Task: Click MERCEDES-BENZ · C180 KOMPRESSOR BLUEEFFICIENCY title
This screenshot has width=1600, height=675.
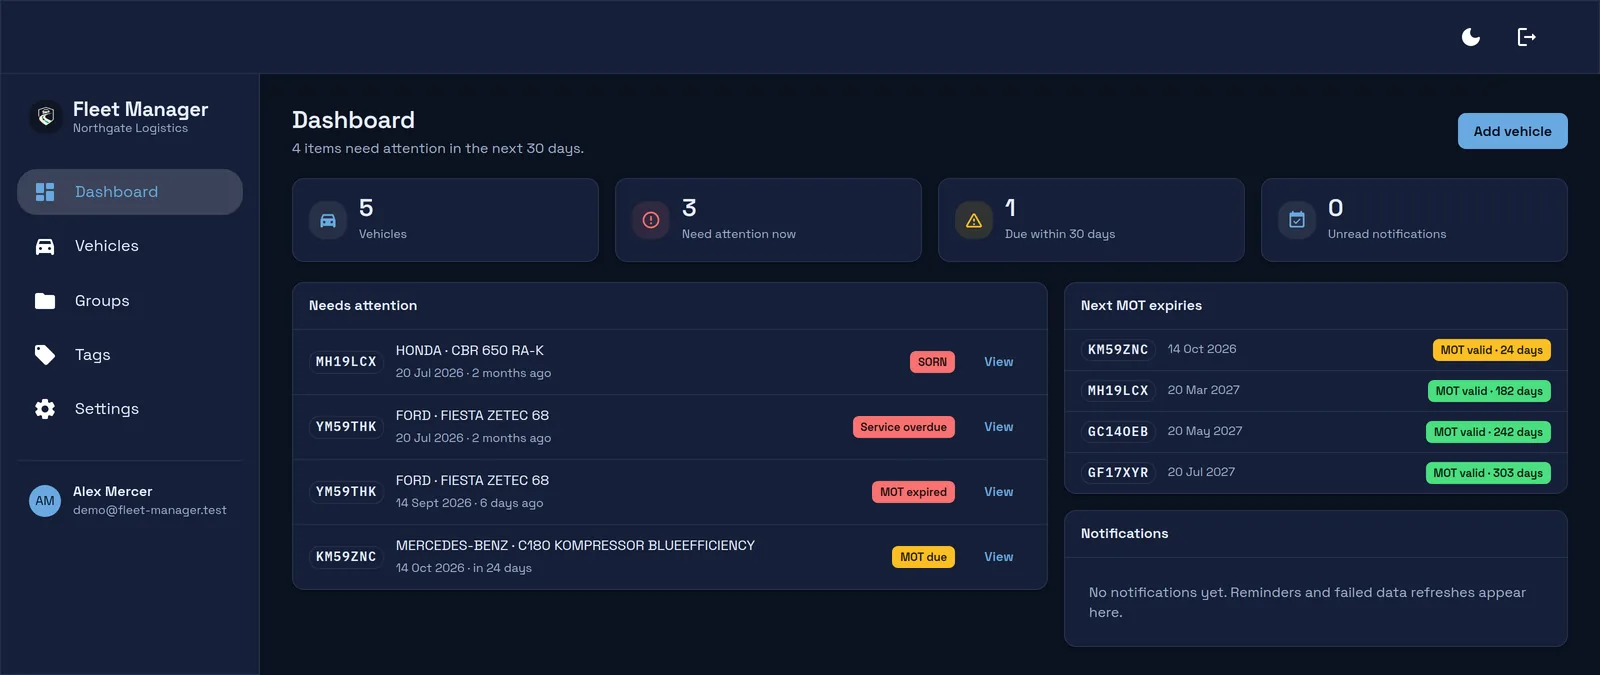Action: click(575, 546)
